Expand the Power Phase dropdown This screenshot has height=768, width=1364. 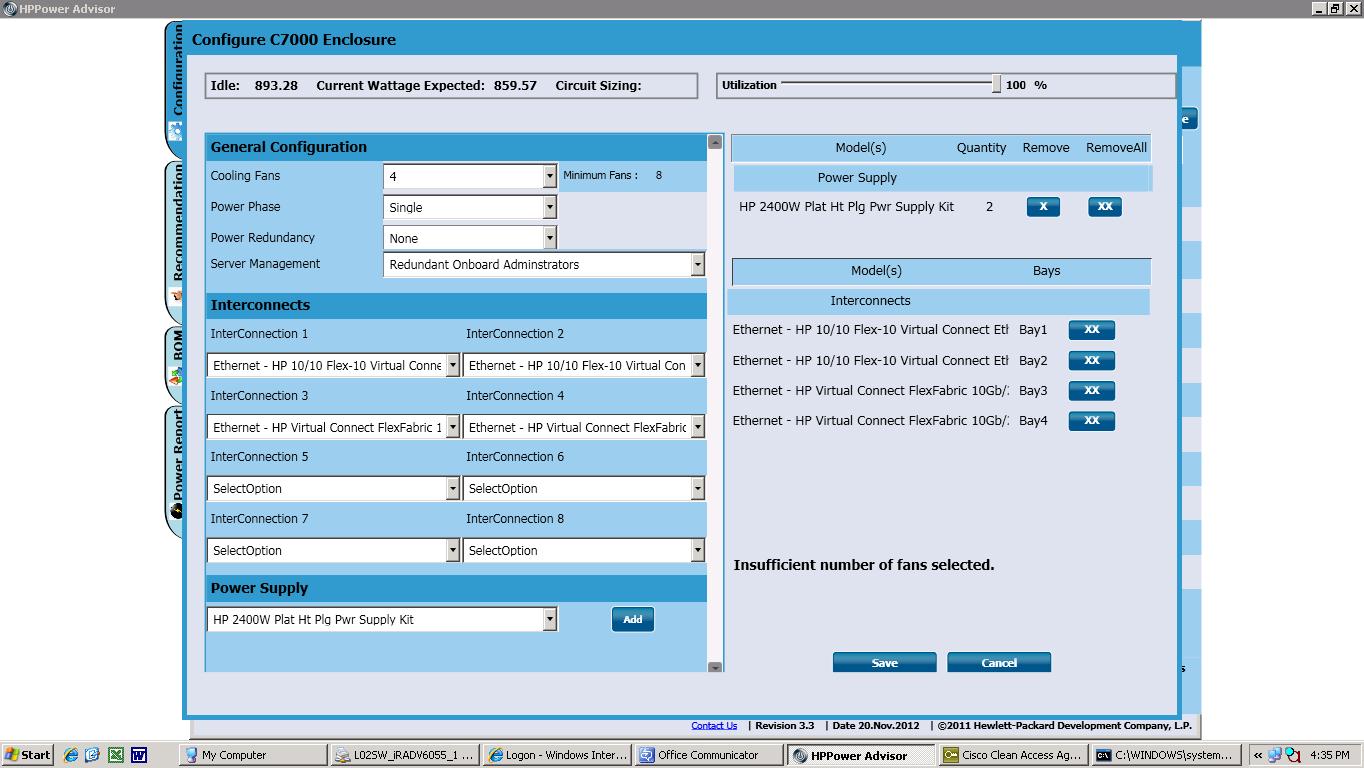[549, 207]
